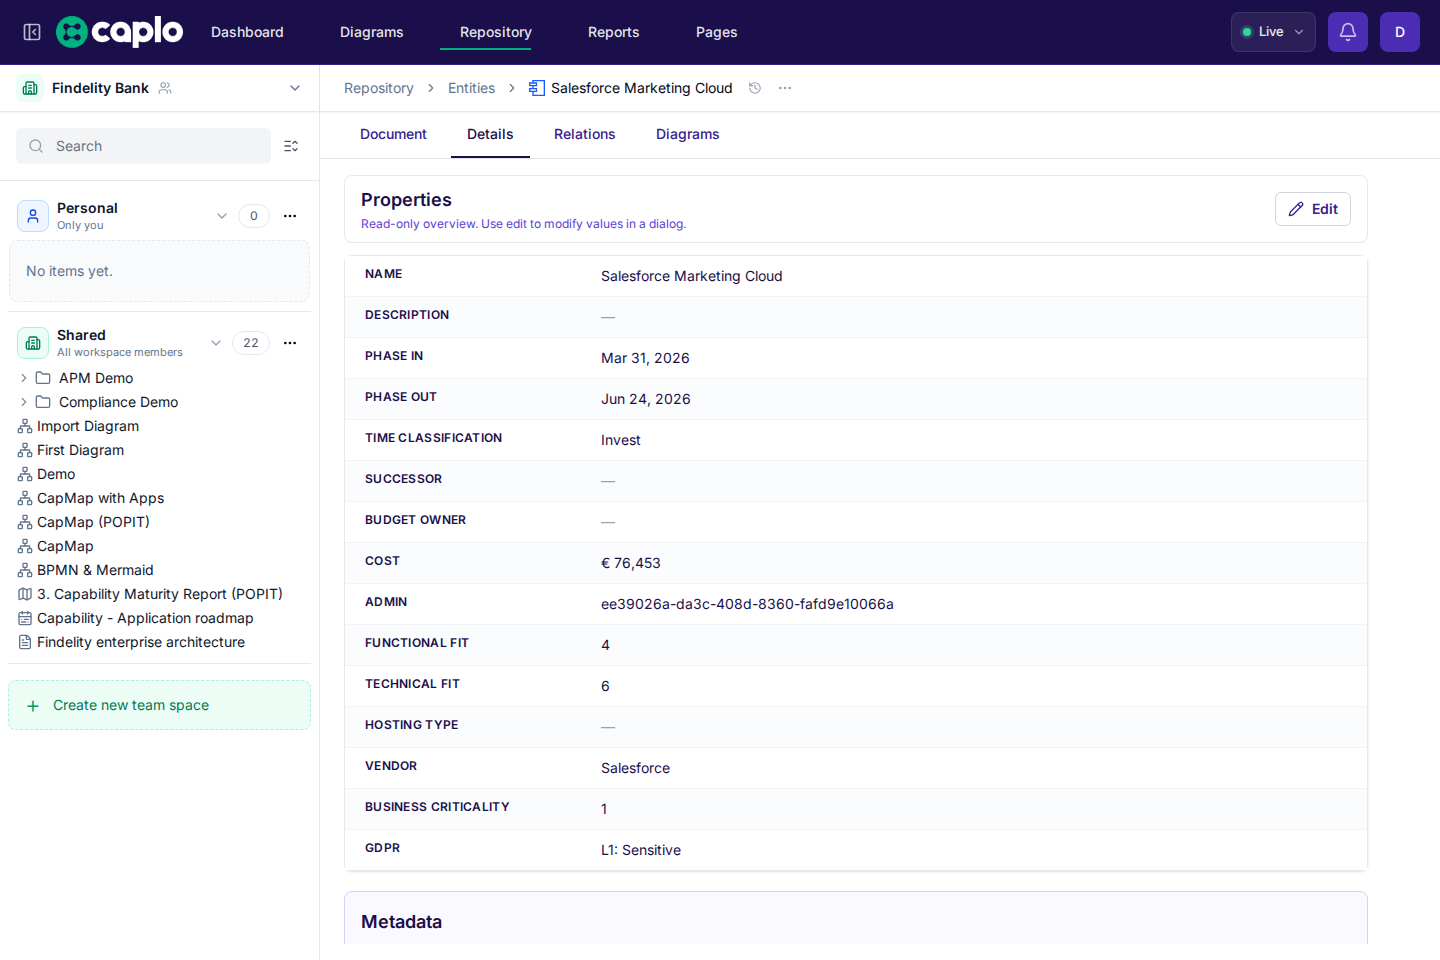Open the Diagrams top menu
The image size is (1440, 960).
tap(372, 32)
